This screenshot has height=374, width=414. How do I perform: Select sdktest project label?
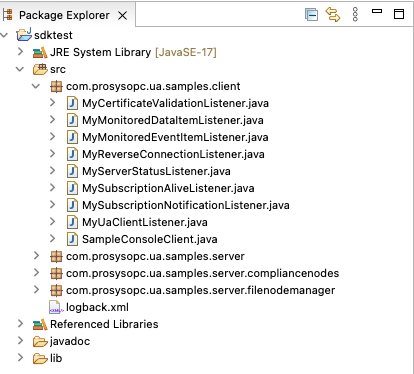[x=53, y=35]
